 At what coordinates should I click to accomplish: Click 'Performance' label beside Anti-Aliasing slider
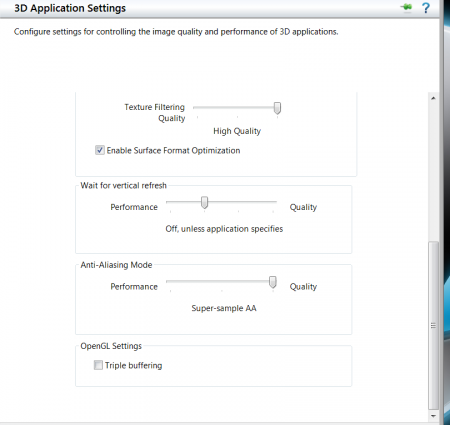(134, 287)
